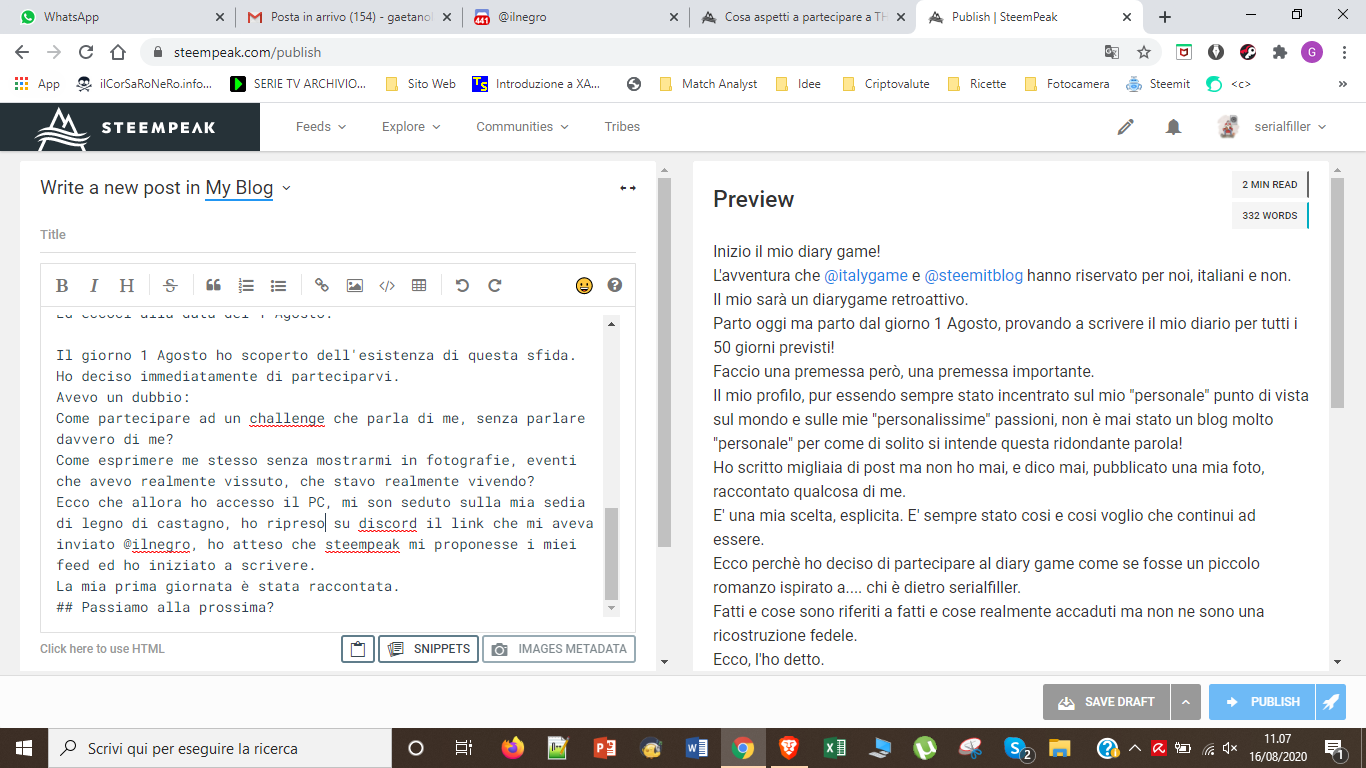Click into the post Title field
This screenshot has height=768, width=1366.
pos(338,235)
